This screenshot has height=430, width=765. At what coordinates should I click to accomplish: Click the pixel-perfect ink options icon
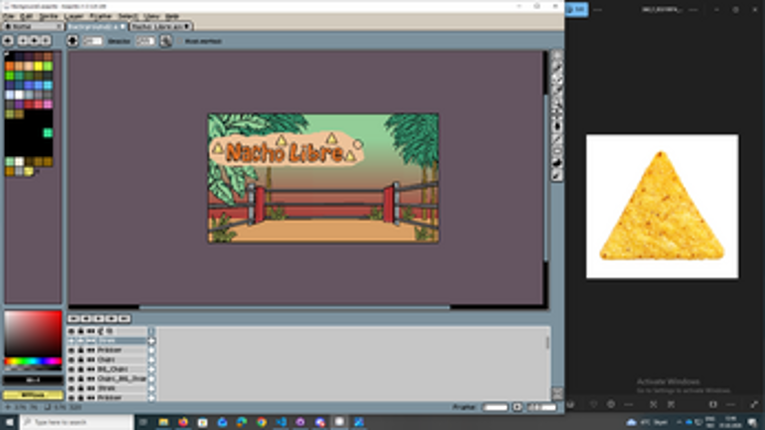[x=165, y=41]
